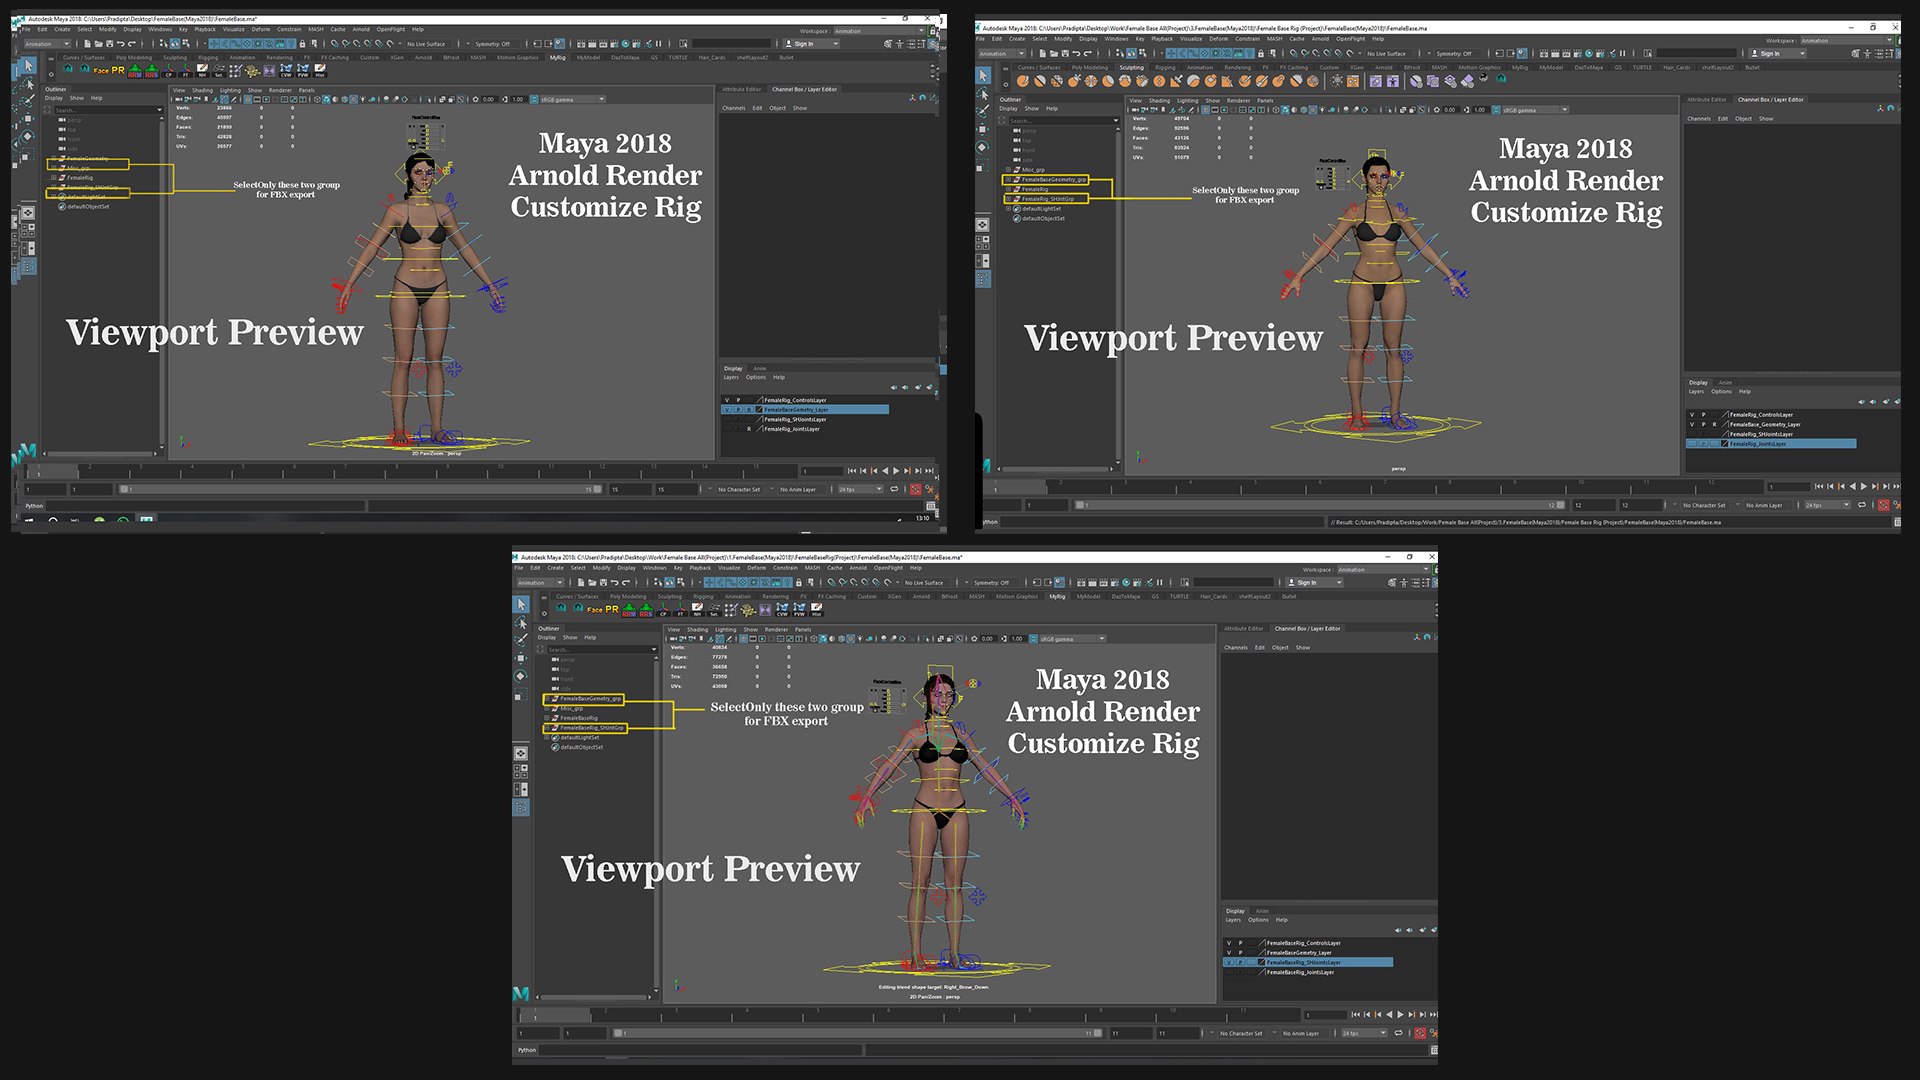Click gamma value field 1.00 in bottom Maya viewport
The width and height of the screenshot is (1920, 1080).
click(x=1017, y=639)
